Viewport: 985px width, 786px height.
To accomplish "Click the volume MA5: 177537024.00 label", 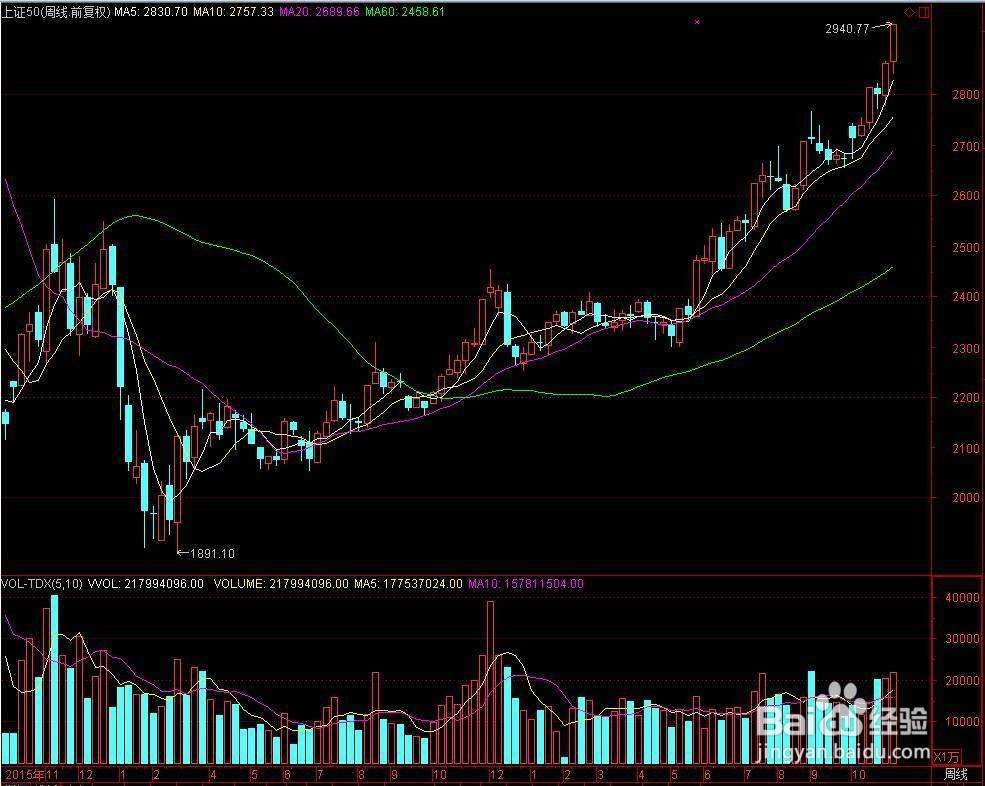I will [x=408, y=584].
